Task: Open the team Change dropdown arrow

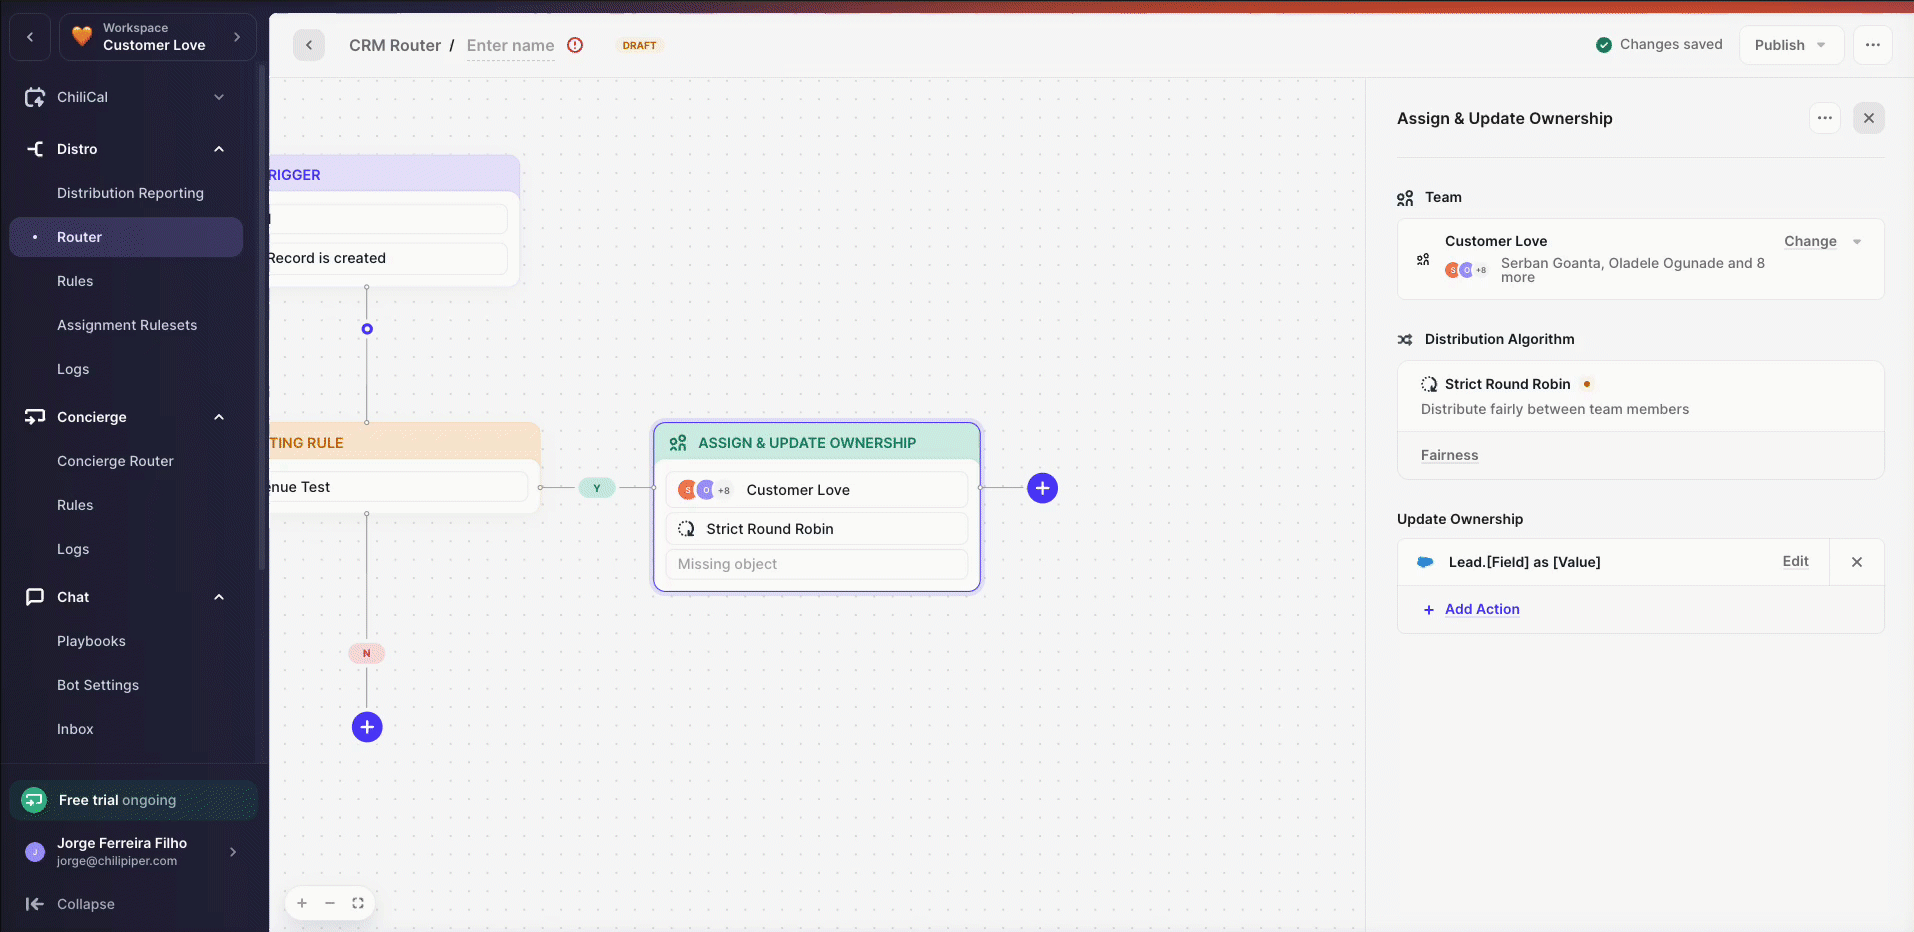Action: pyautogui.click(x=1857, y=242)
